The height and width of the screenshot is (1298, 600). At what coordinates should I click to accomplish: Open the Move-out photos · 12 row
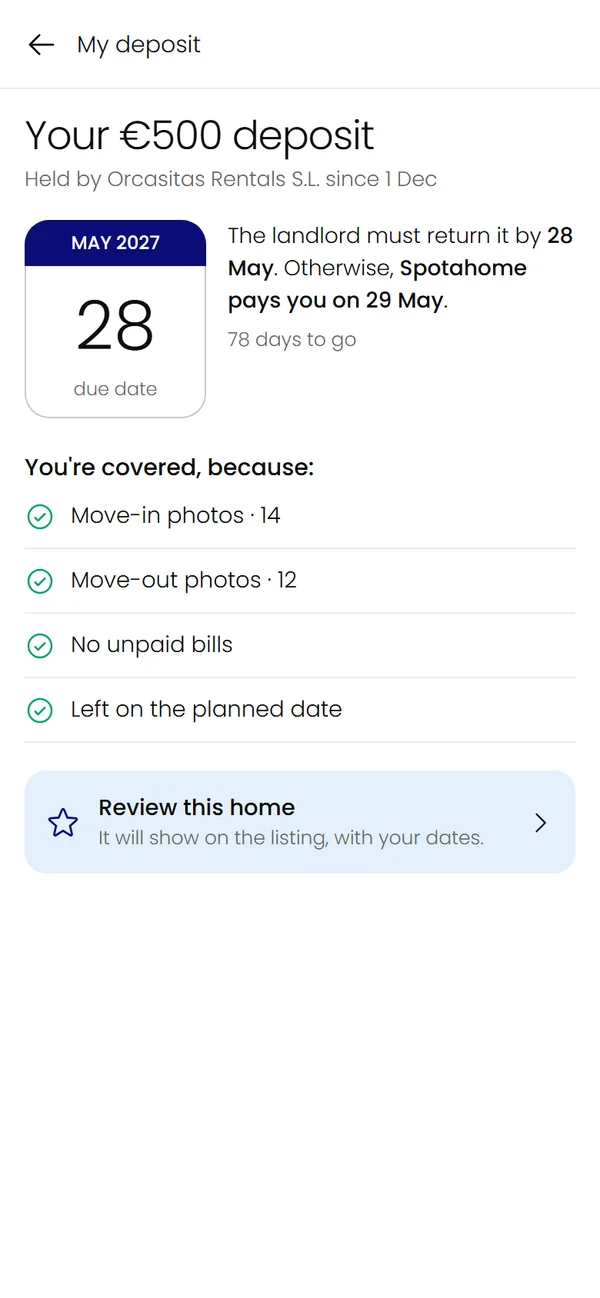pos(300,581)
